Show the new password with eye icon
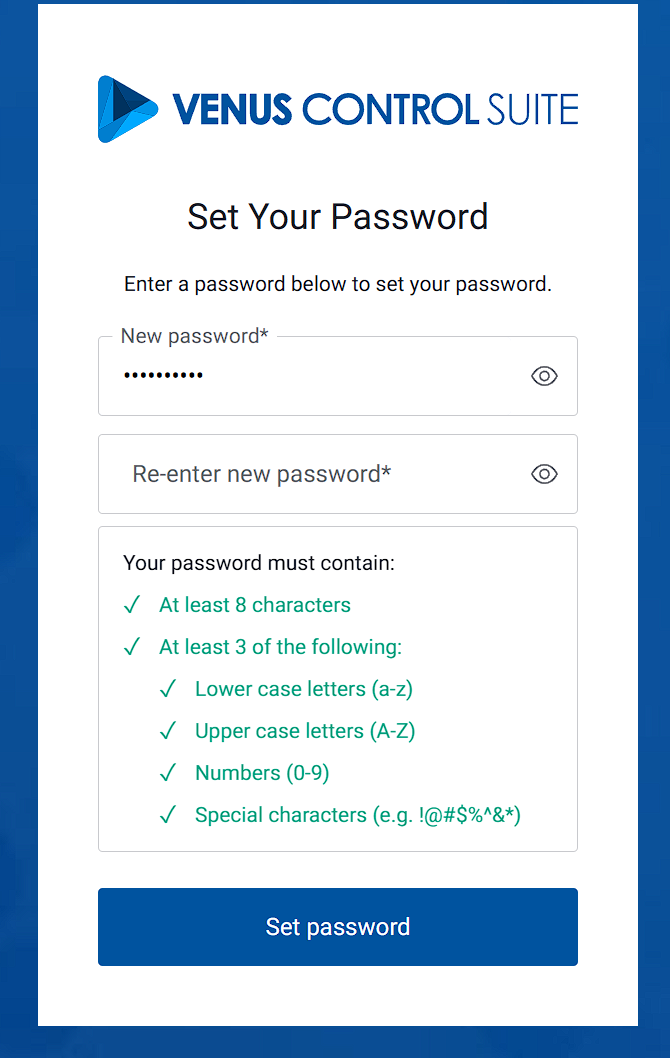The height and width of the screenshot is (1058, 670). (544, 376)
